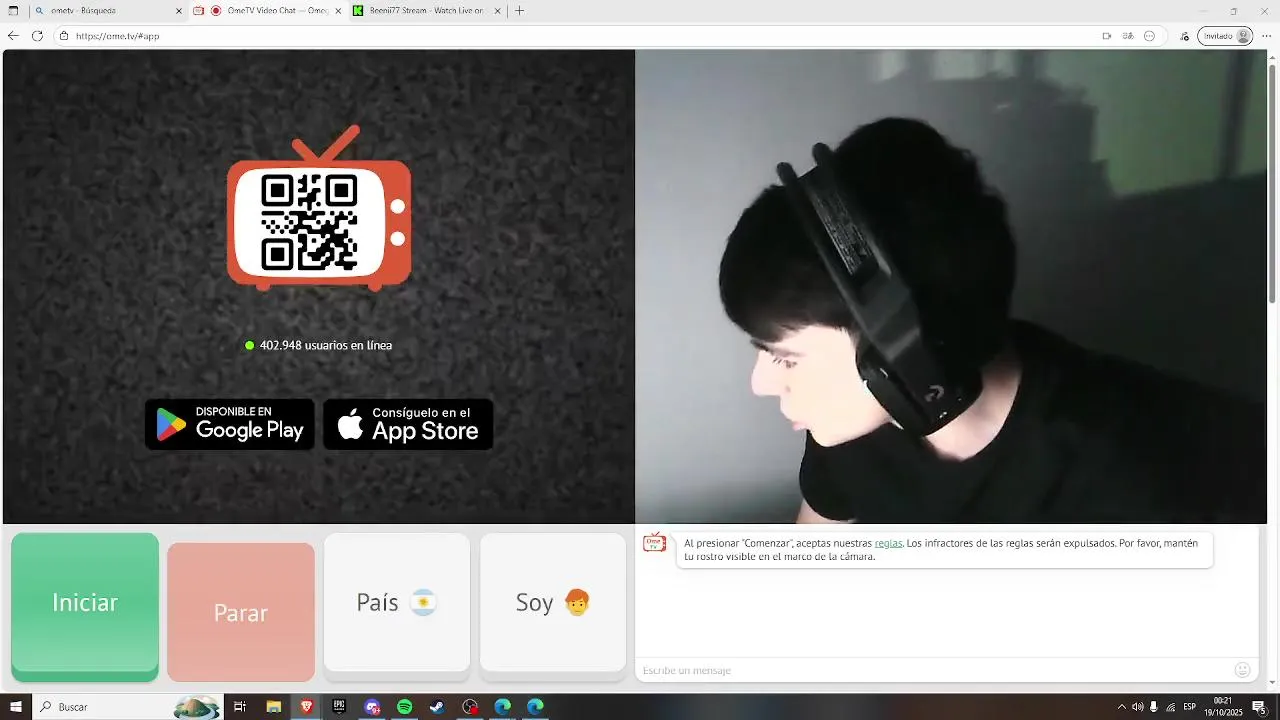This screenshot has height=720, width=1280.
Task: Close the Beenji77 Stream tab
Action: point(497,11)
